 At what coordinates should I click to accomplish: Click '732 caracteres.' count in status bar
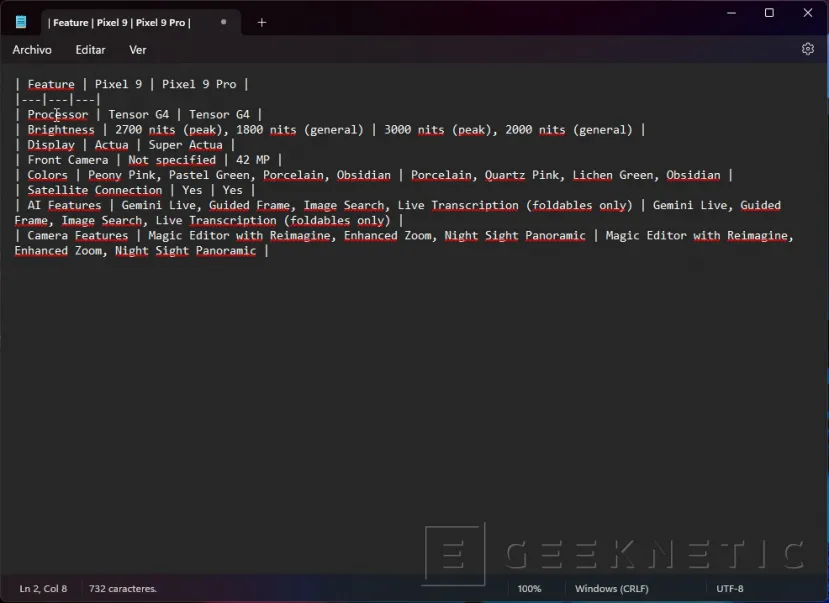coord(123,588)
